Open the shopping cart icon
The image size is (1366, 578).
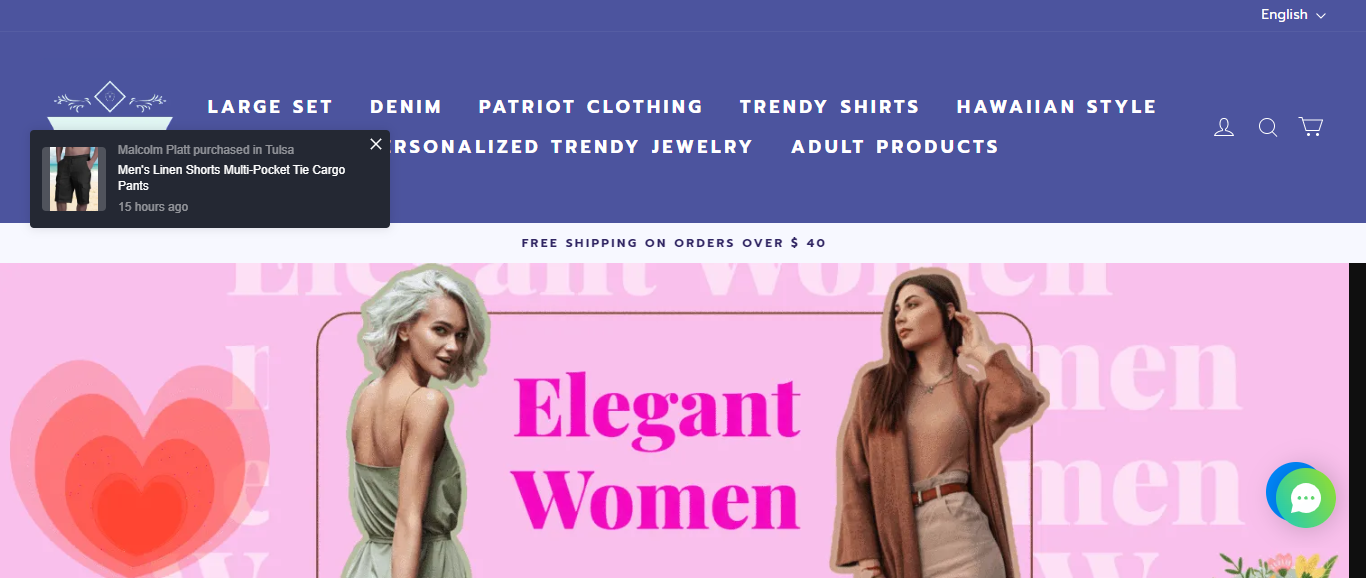[x=1311, y=126]
